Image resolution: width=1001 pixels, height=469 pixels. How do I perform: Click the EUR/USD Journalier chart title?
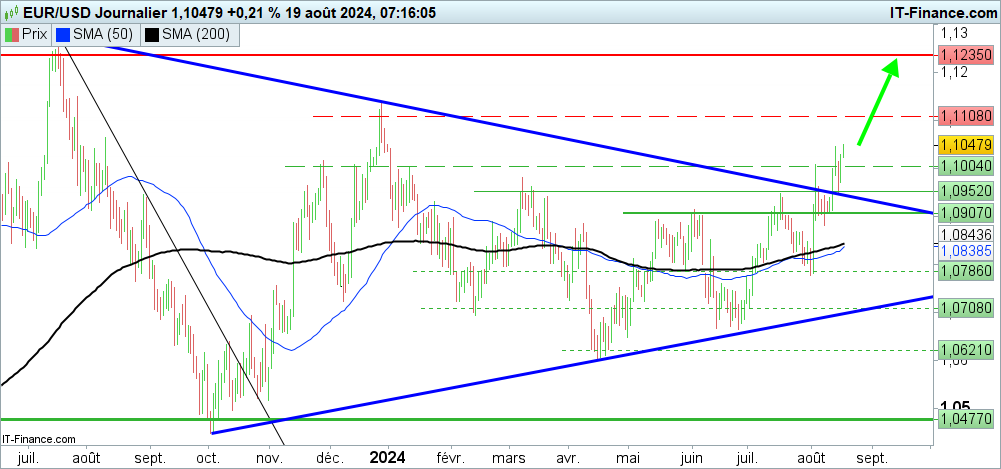pos(110,12)
